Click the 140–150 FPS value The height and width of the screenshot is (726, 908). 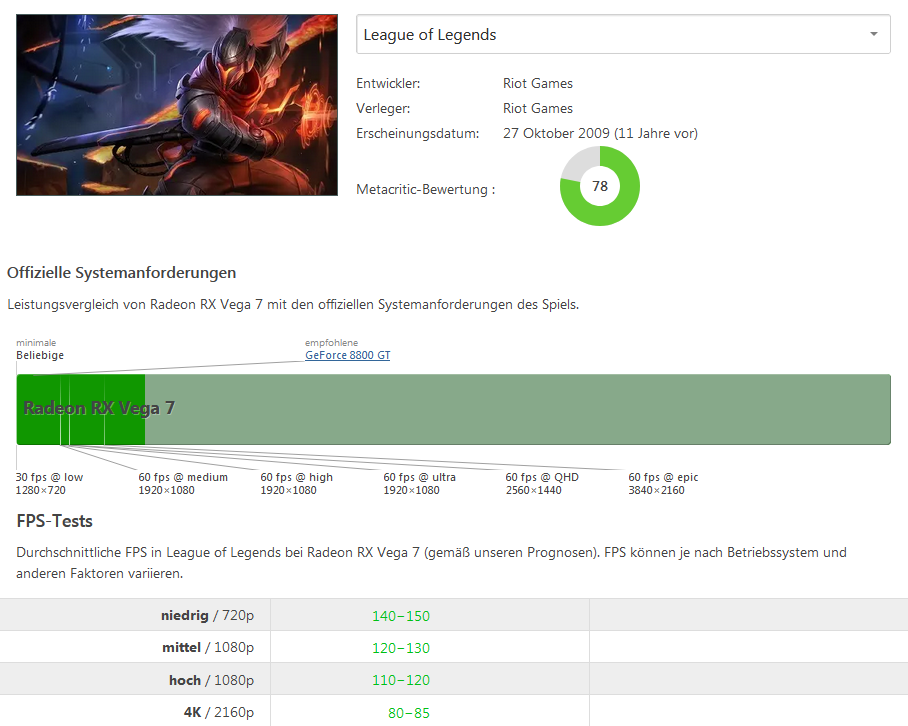click(x=401, y=616)
